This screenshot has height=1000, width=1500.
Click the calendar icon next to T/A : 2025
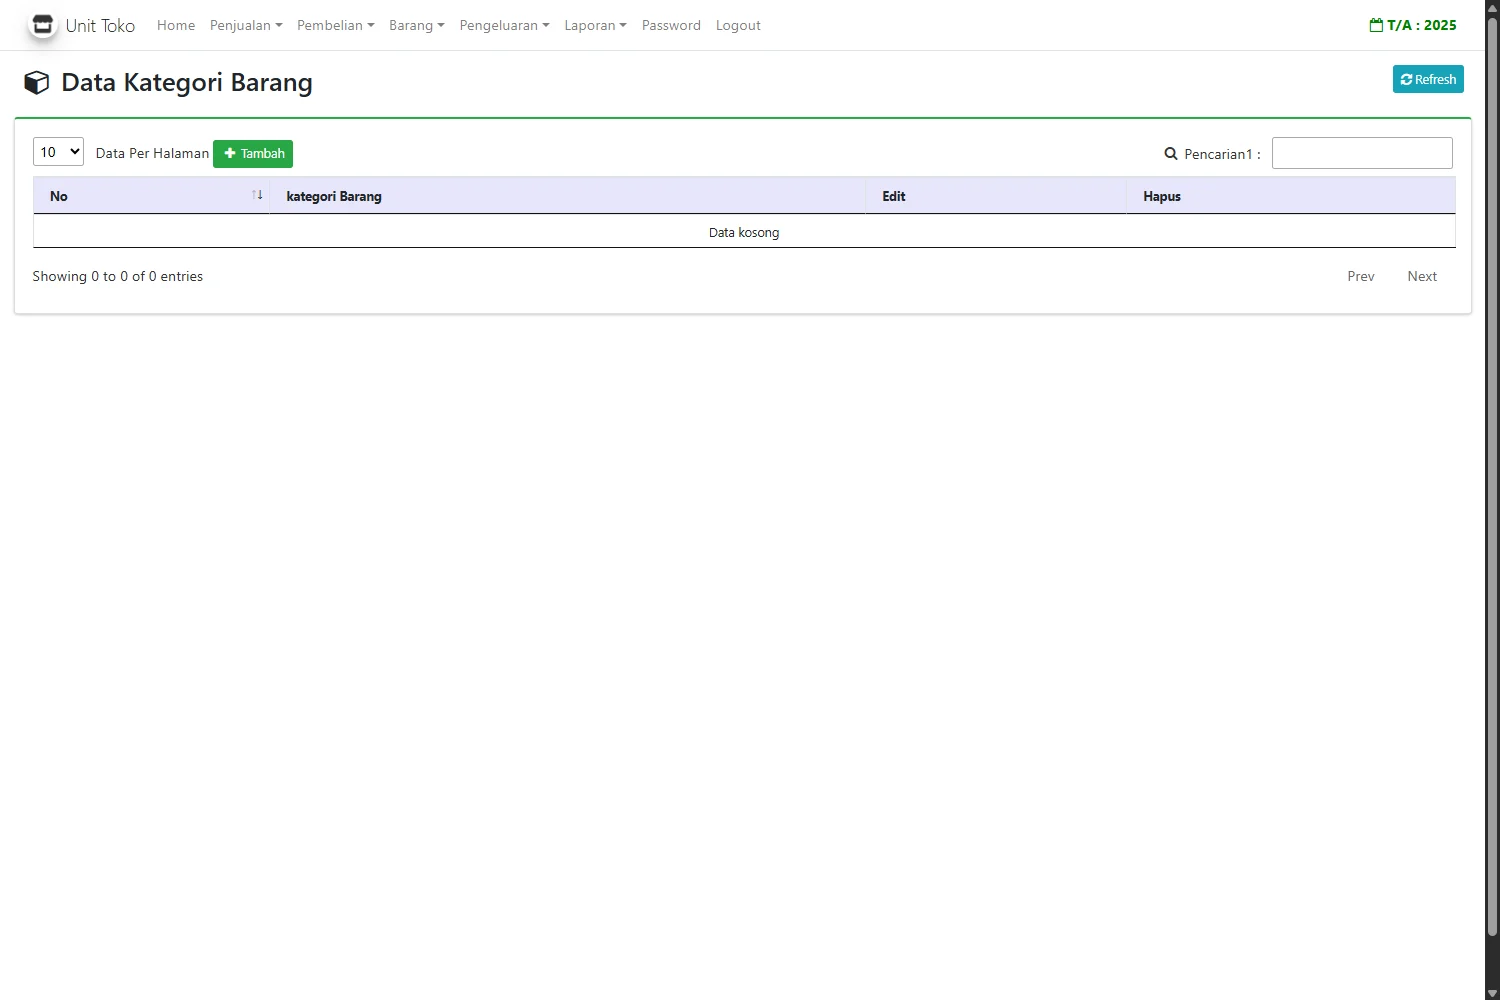(1376, 25)
